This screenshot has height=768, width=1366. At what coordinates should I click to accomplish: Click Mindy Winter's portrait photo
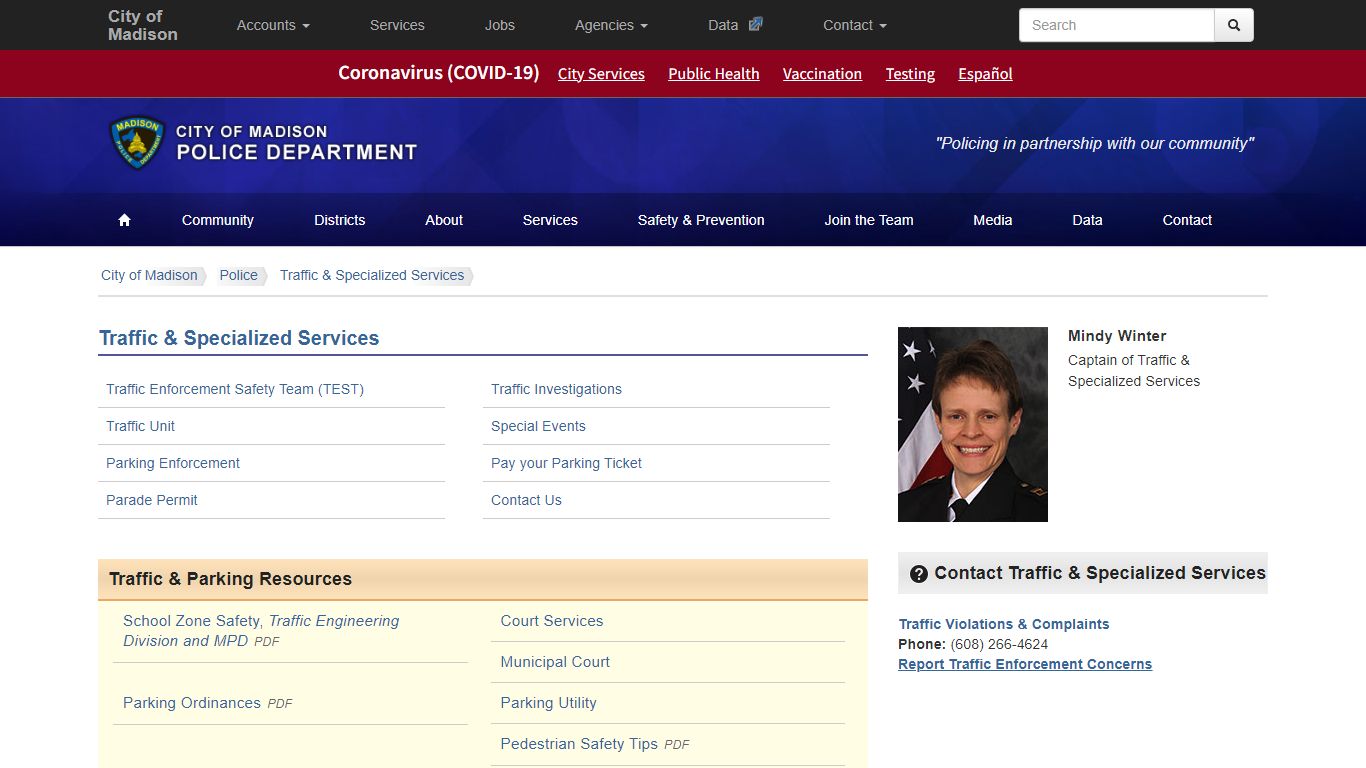[973, 424]
